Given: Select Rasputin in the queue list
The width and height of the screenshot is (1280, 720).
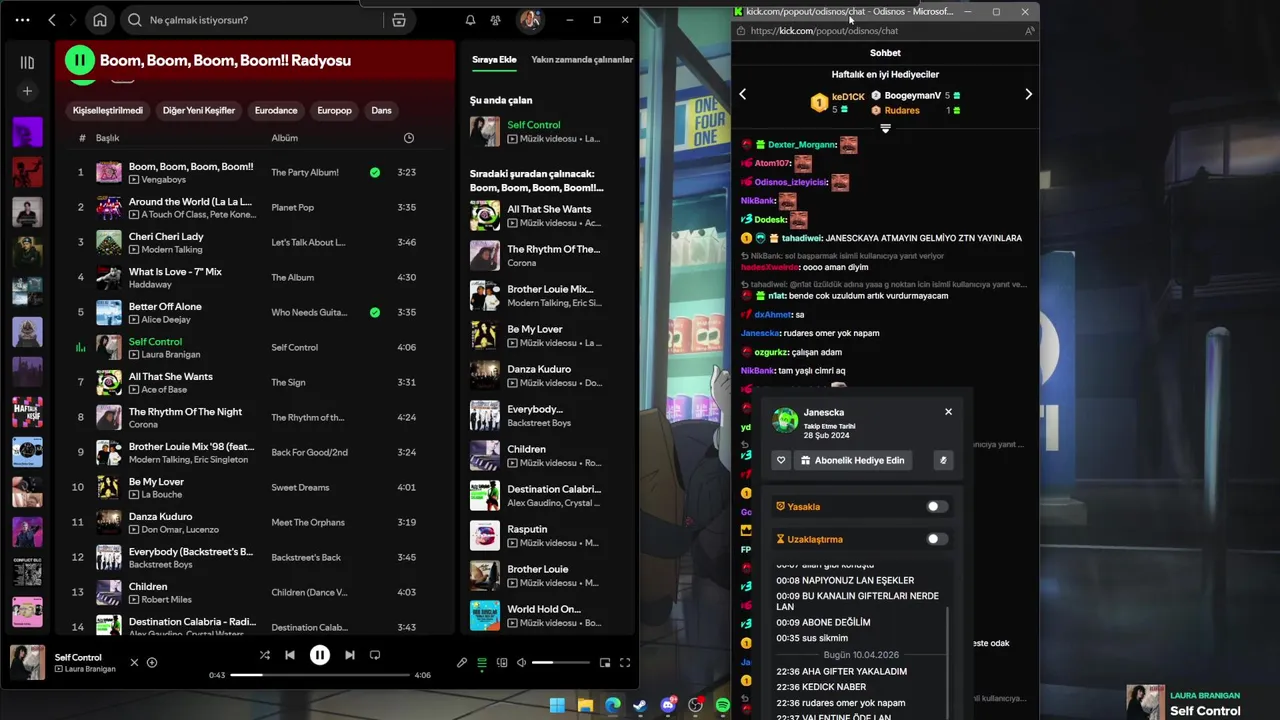Looking at the screenshot, I should coord(548,535).
